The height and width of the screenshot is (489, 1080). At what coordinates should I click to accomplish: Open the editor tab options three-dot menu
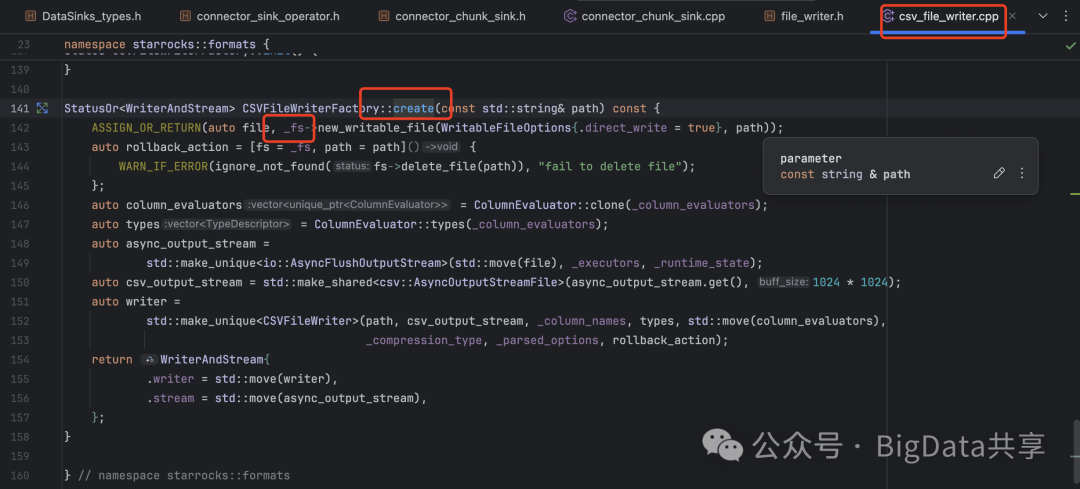[1066, 16]
